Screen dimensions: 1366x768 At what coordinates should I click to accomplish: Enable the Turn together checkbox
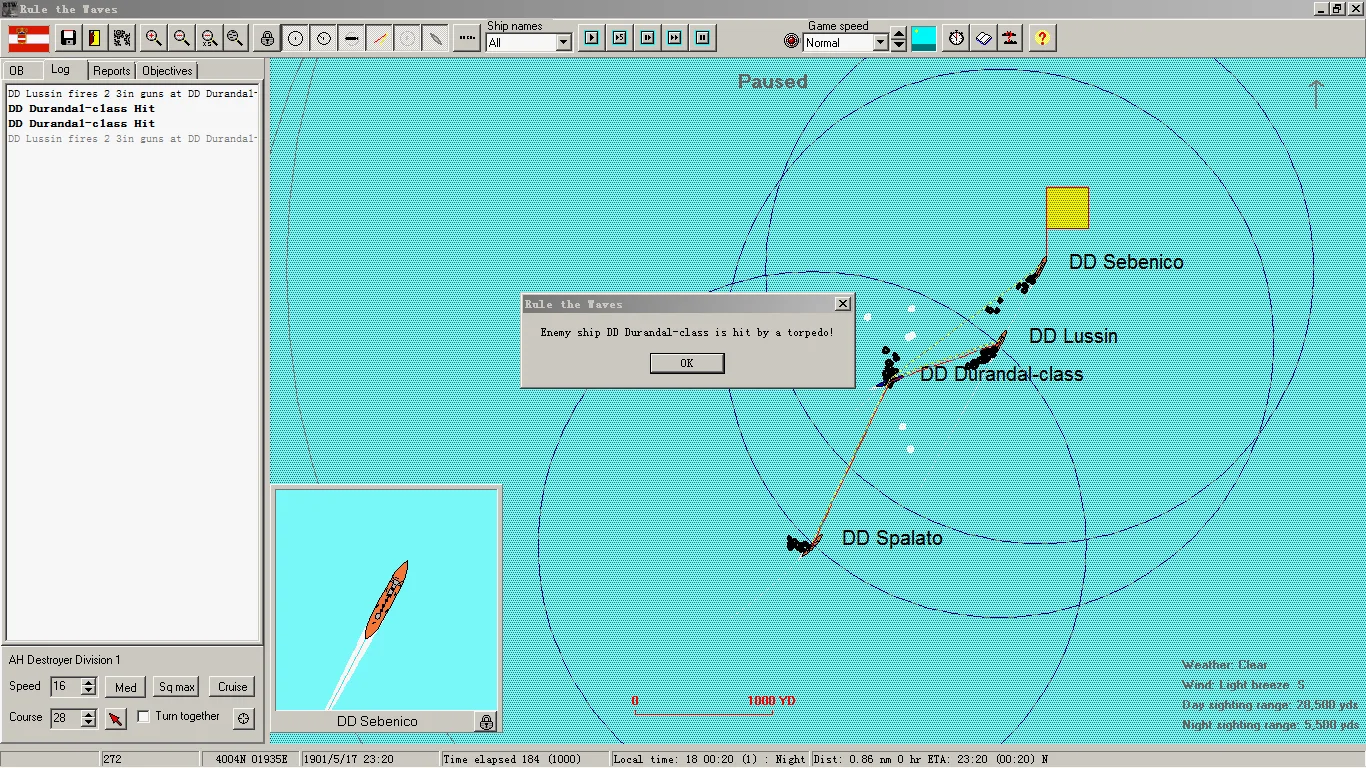click(143, 717)
